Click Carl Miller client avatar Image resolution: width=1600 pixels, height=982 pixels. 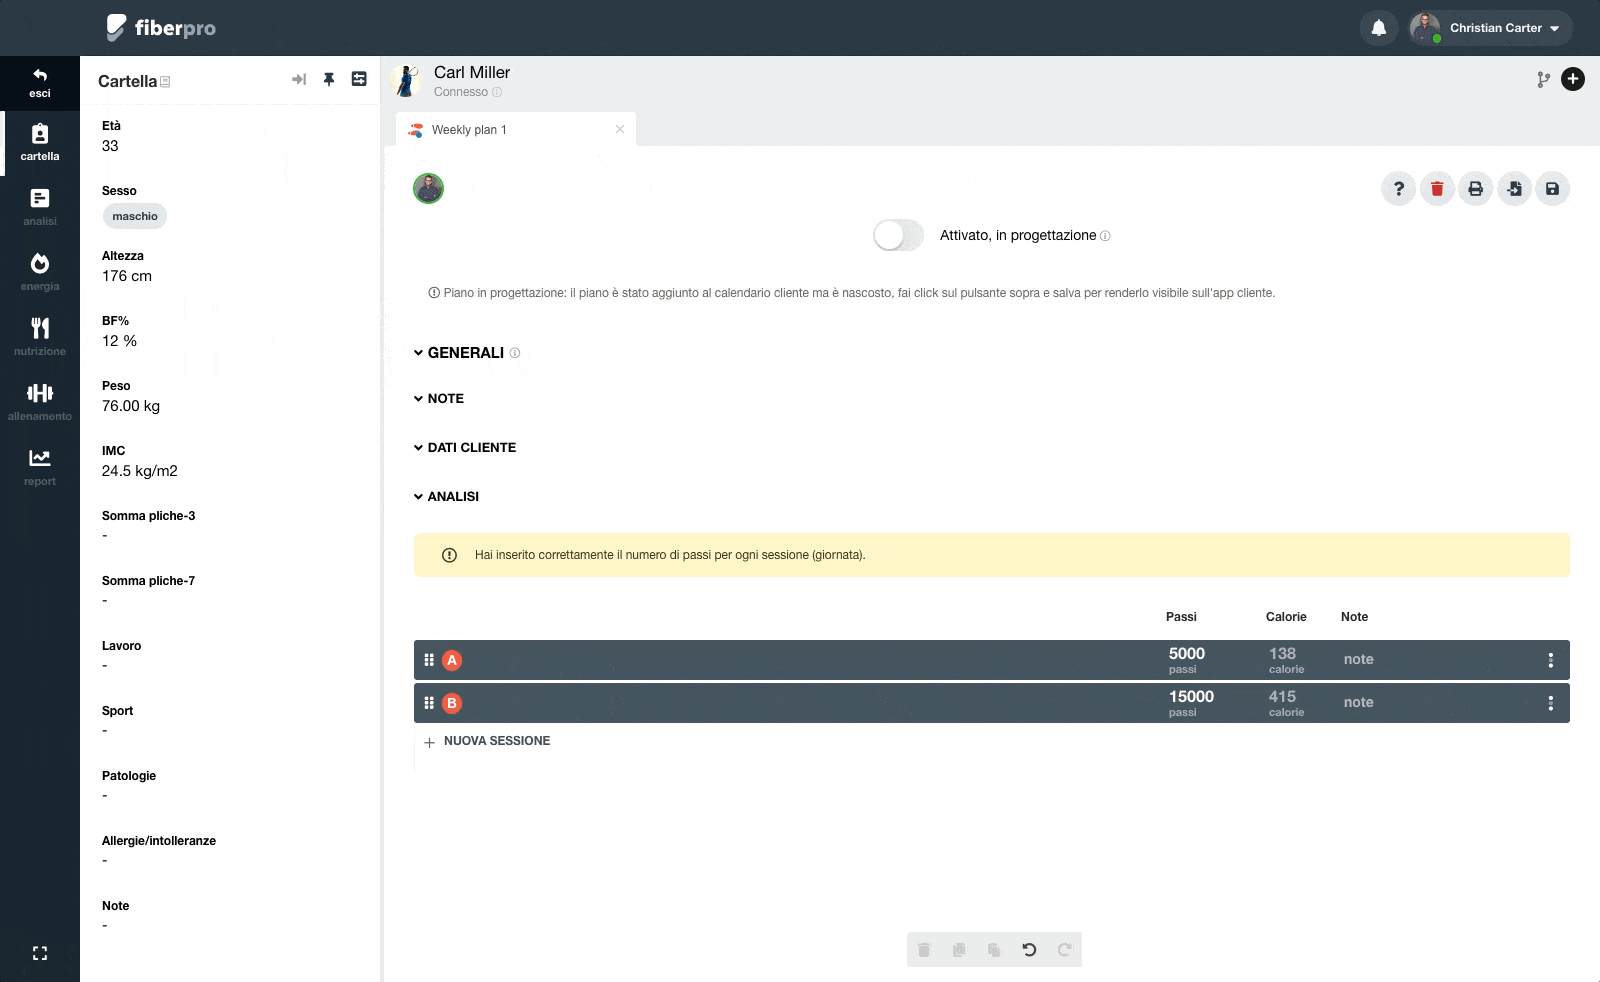pyautogui.click(x=406, y=80)
